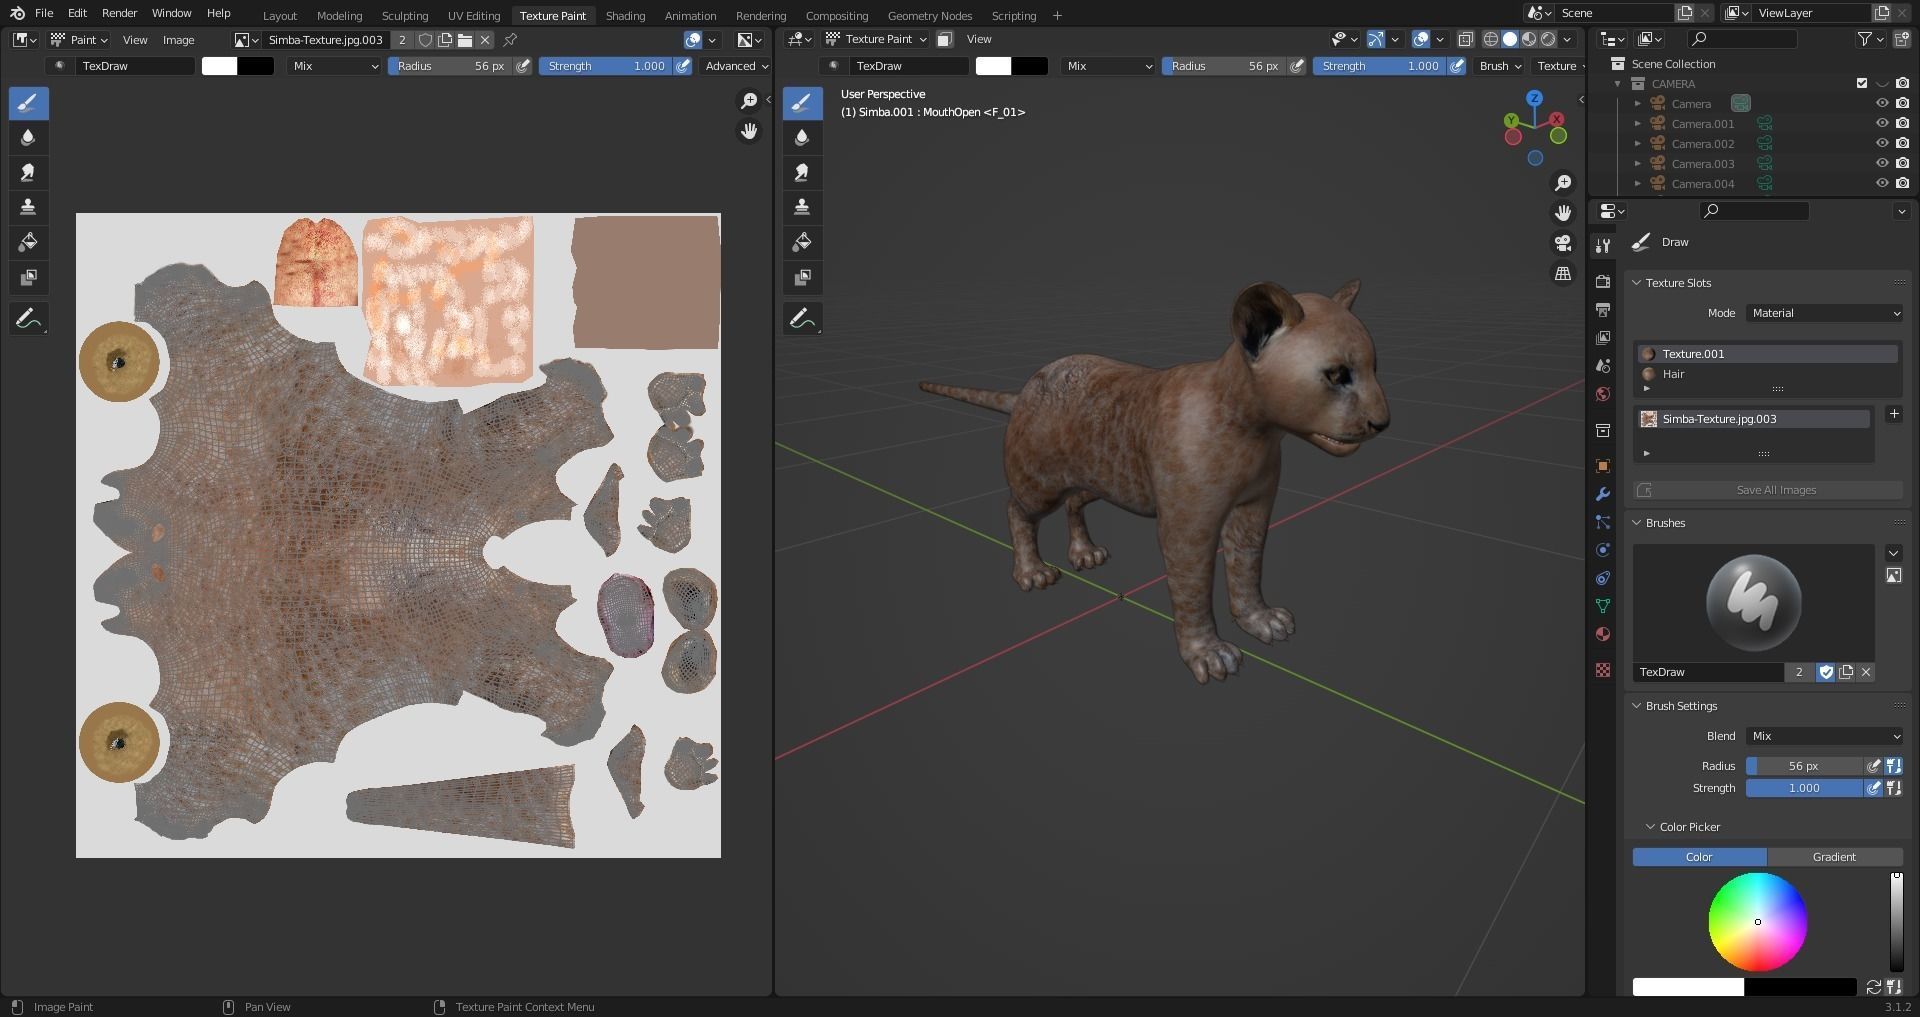Open the Texture properties checker tab
The width and height of the screenshot is (1920, 1017).
1603,670
